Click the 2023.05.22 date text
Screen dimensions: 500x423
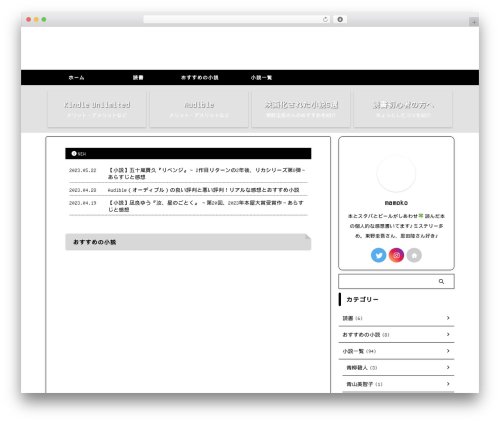click(83, 170)
